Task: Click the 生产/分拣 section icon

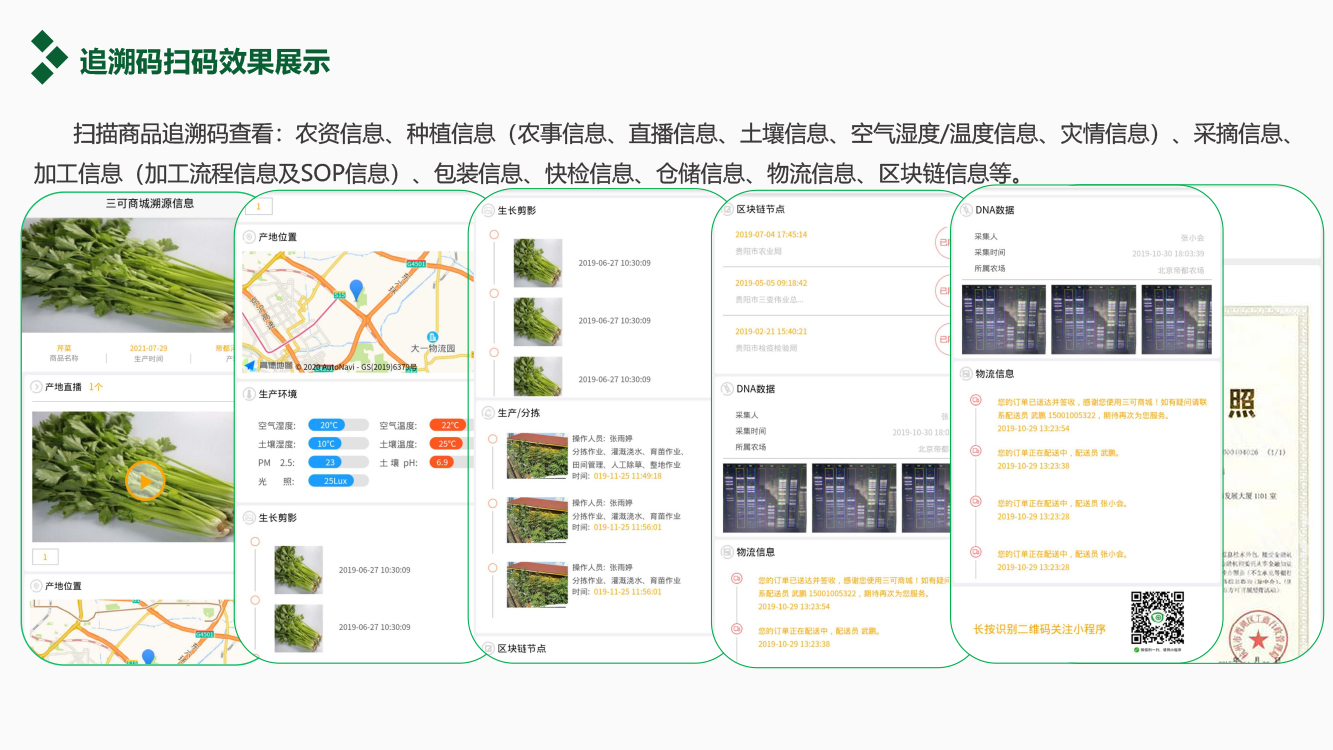Action: point(488,413)
